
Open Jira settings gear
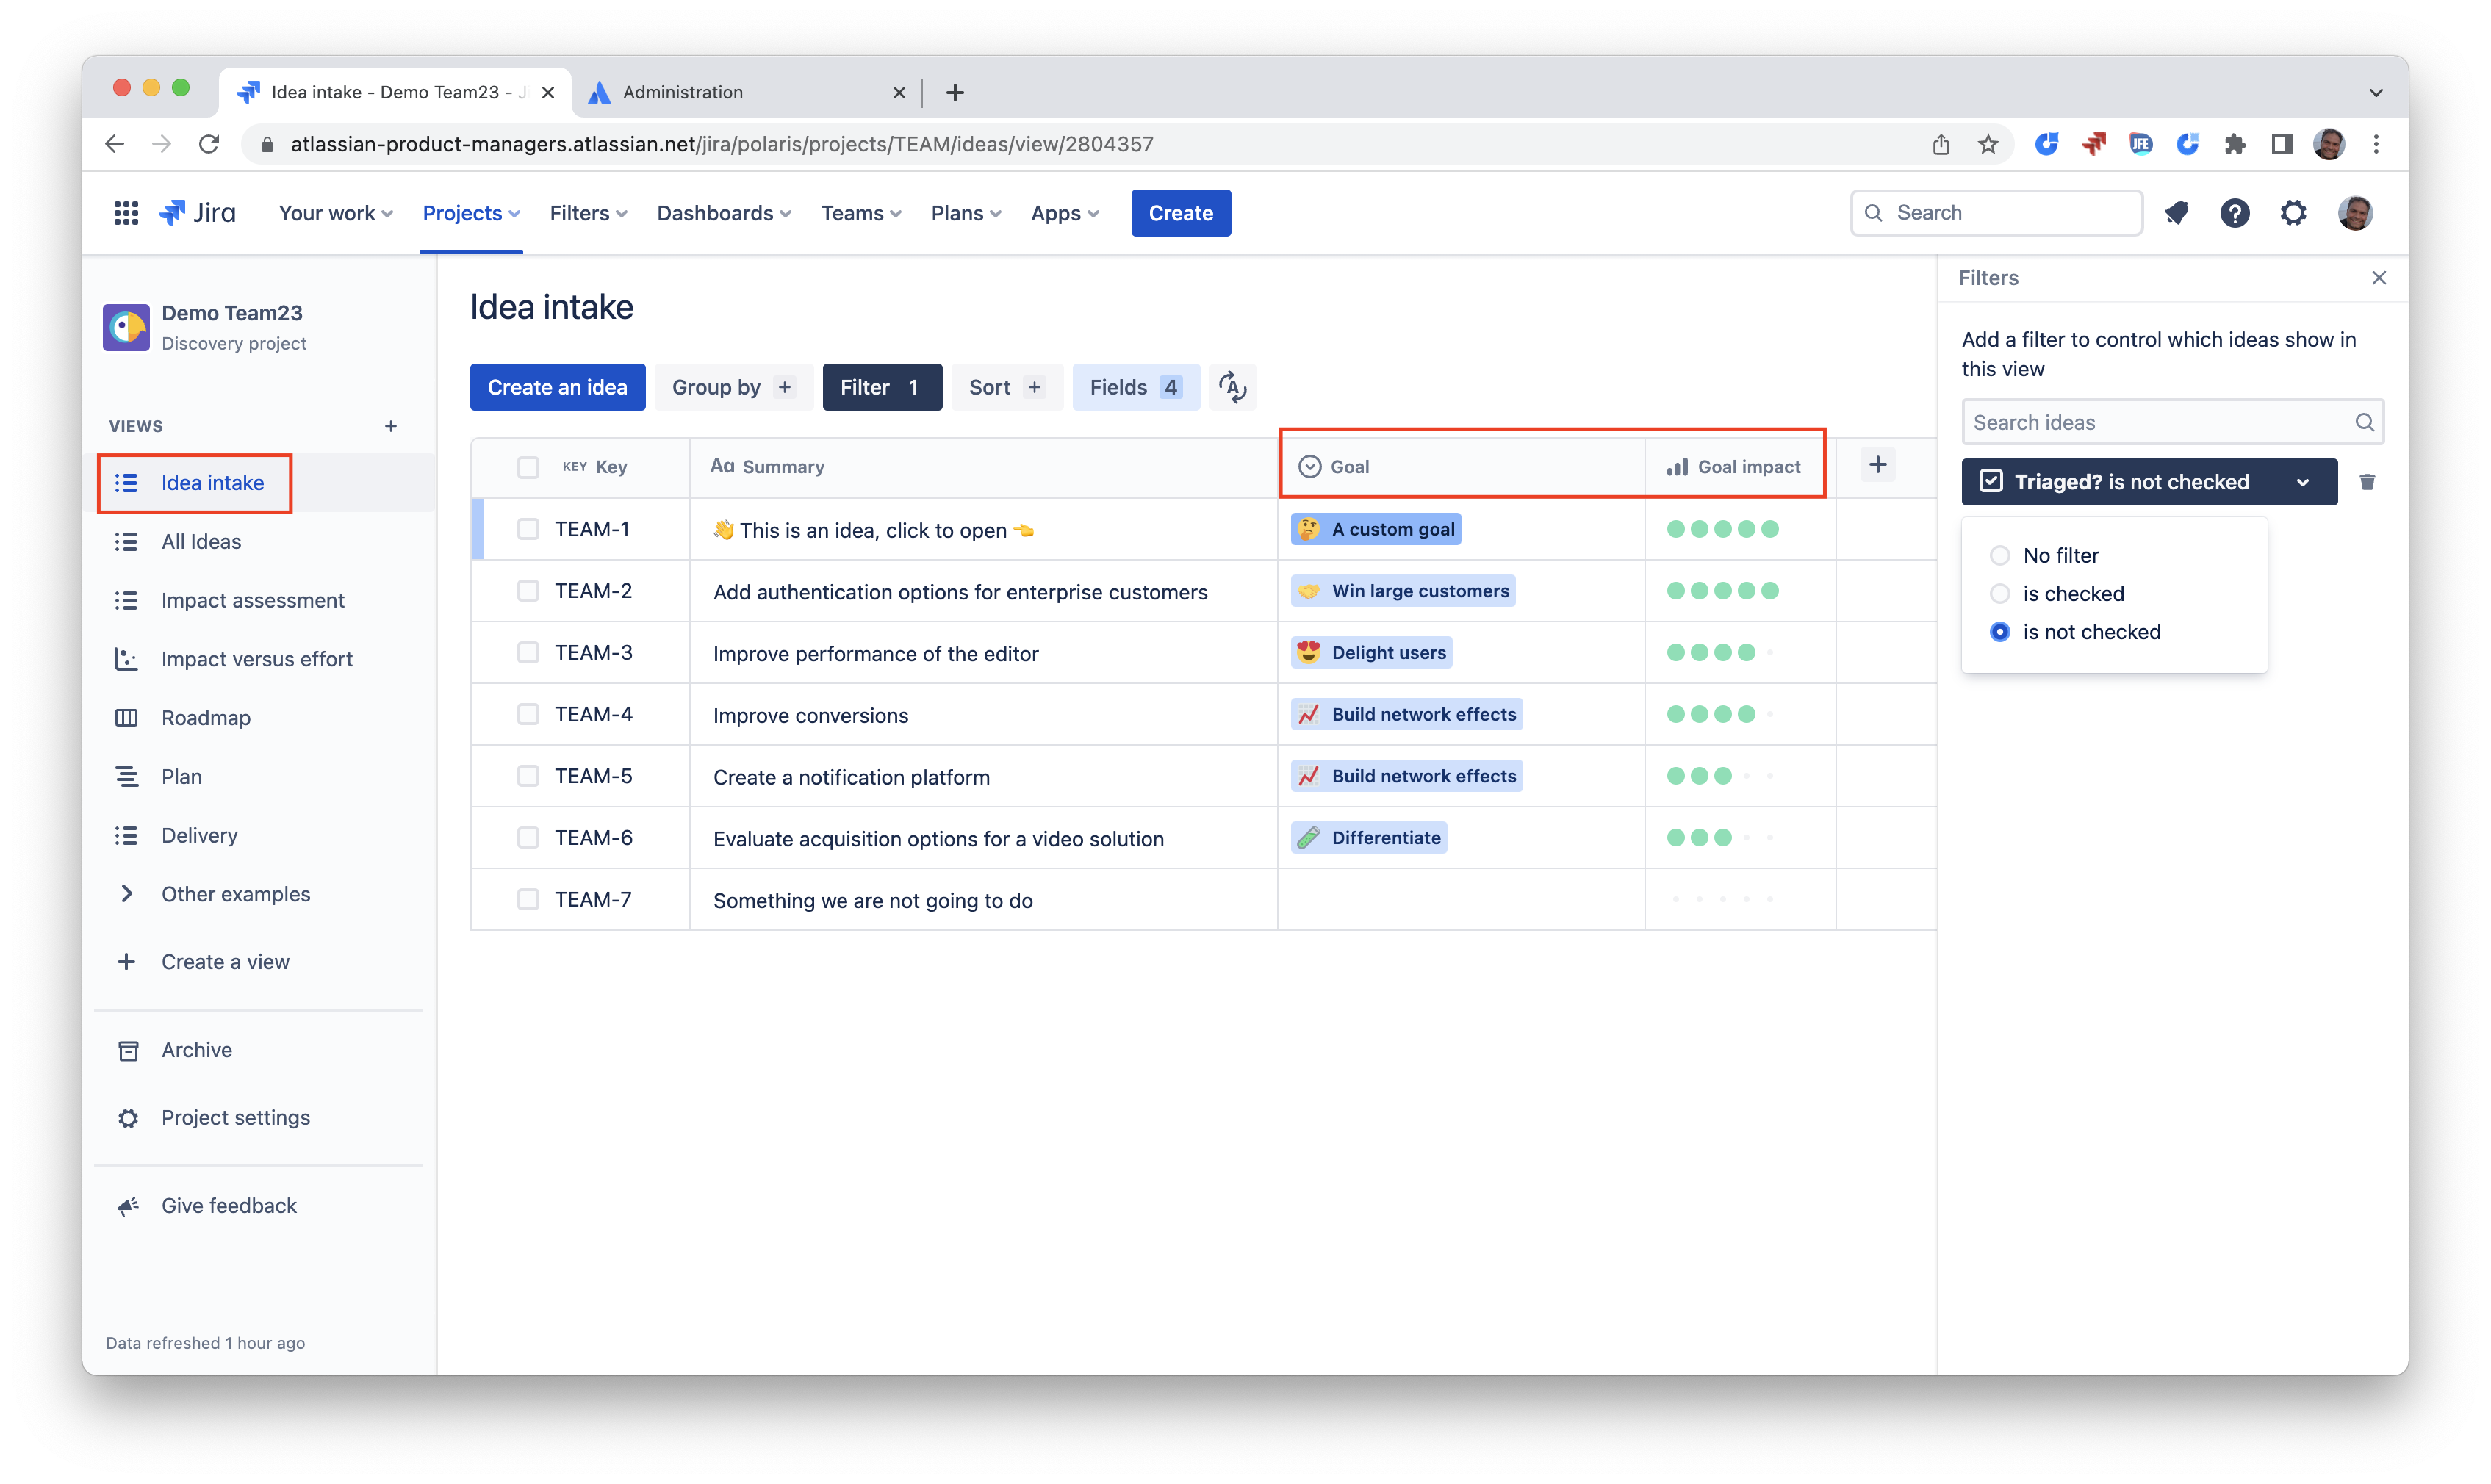pos(2293,212)
